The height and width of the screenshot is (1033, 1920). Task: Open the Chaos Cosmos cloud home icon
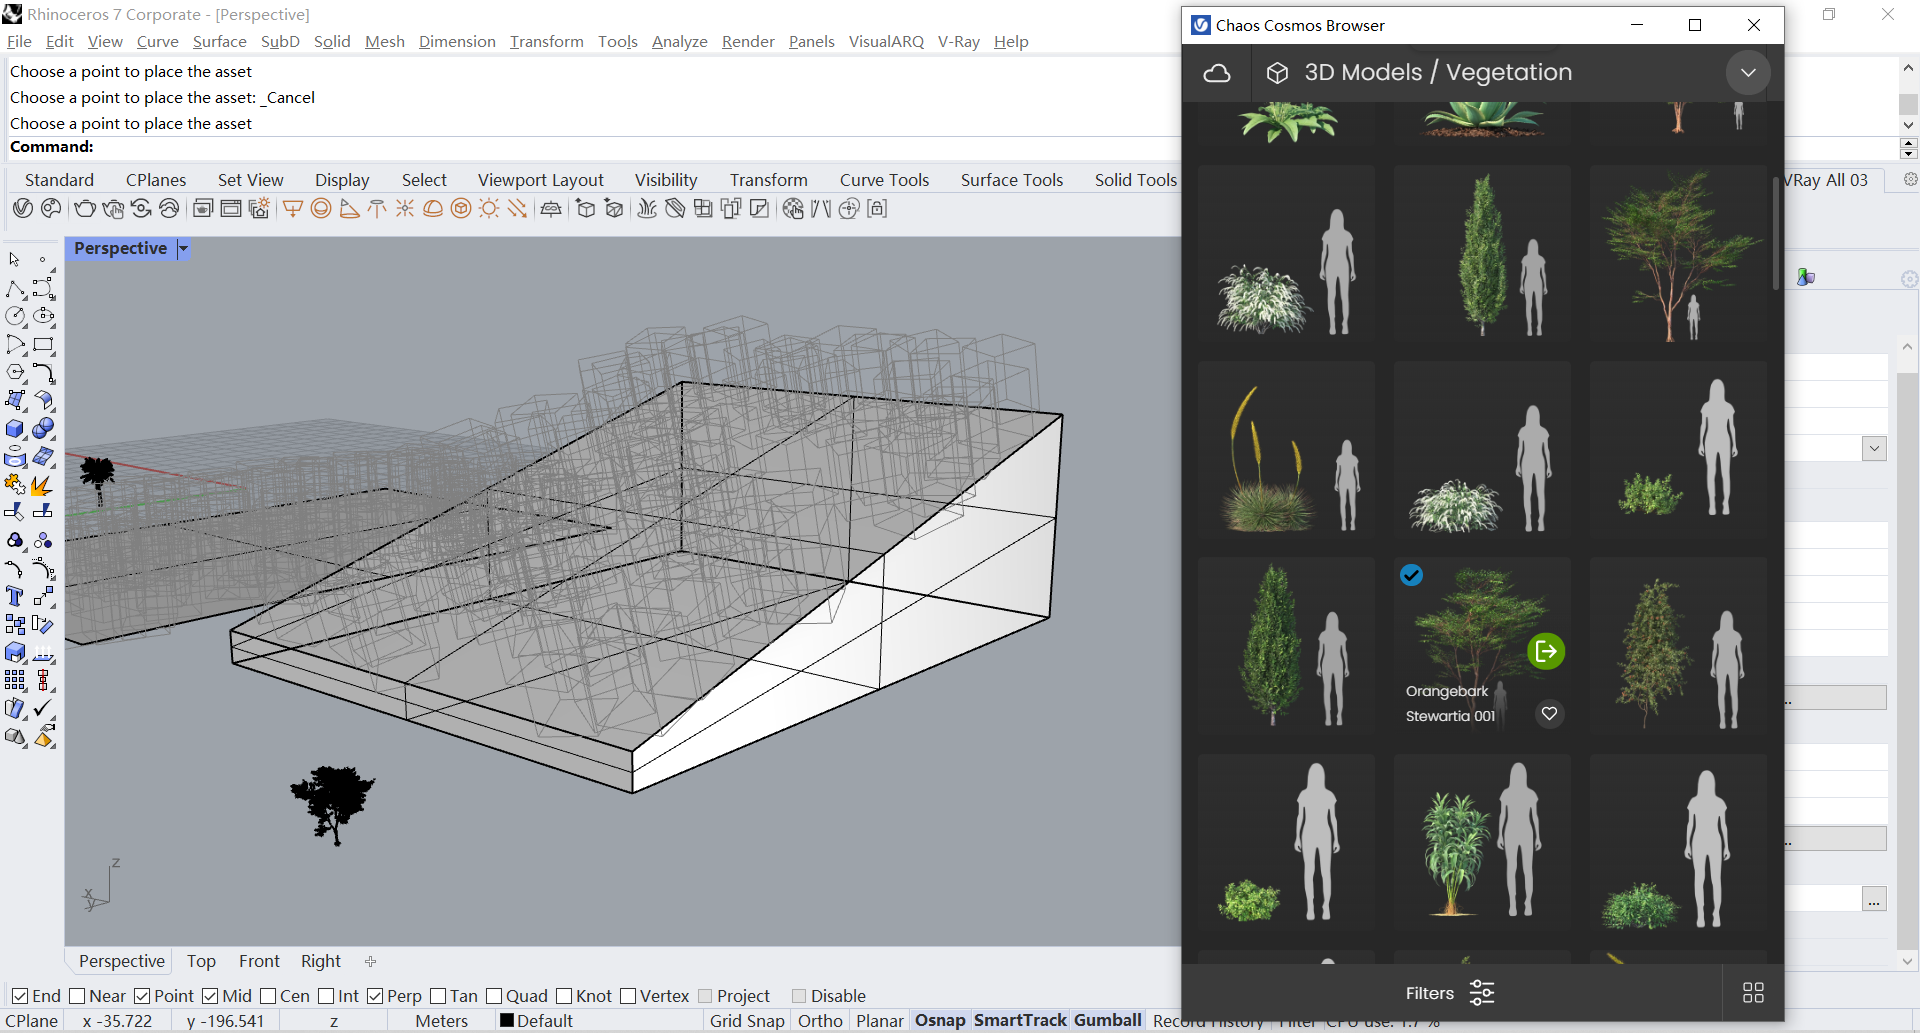click(1217, 73)
